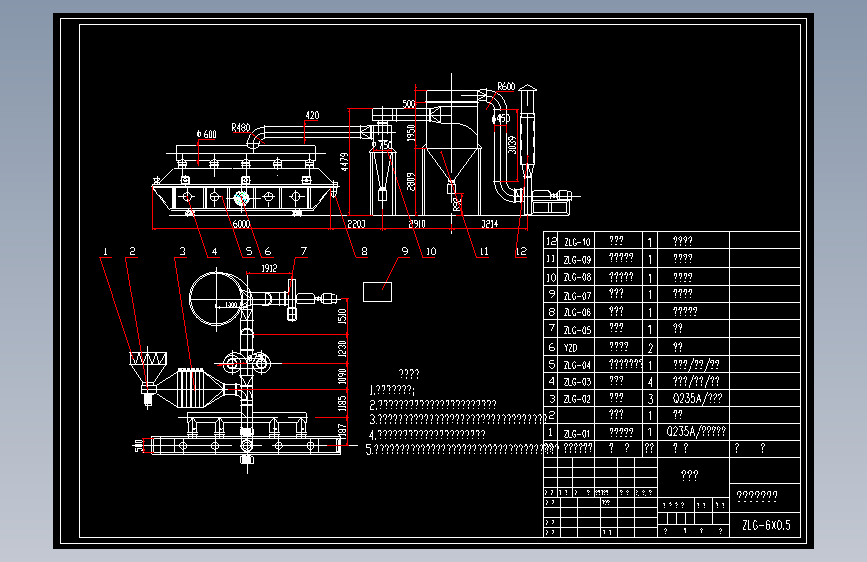The height and width of the screenshot is (562, 867).
Task: Select the large circle in plan view
Action: pyautogui.click(x=216, y=298)
